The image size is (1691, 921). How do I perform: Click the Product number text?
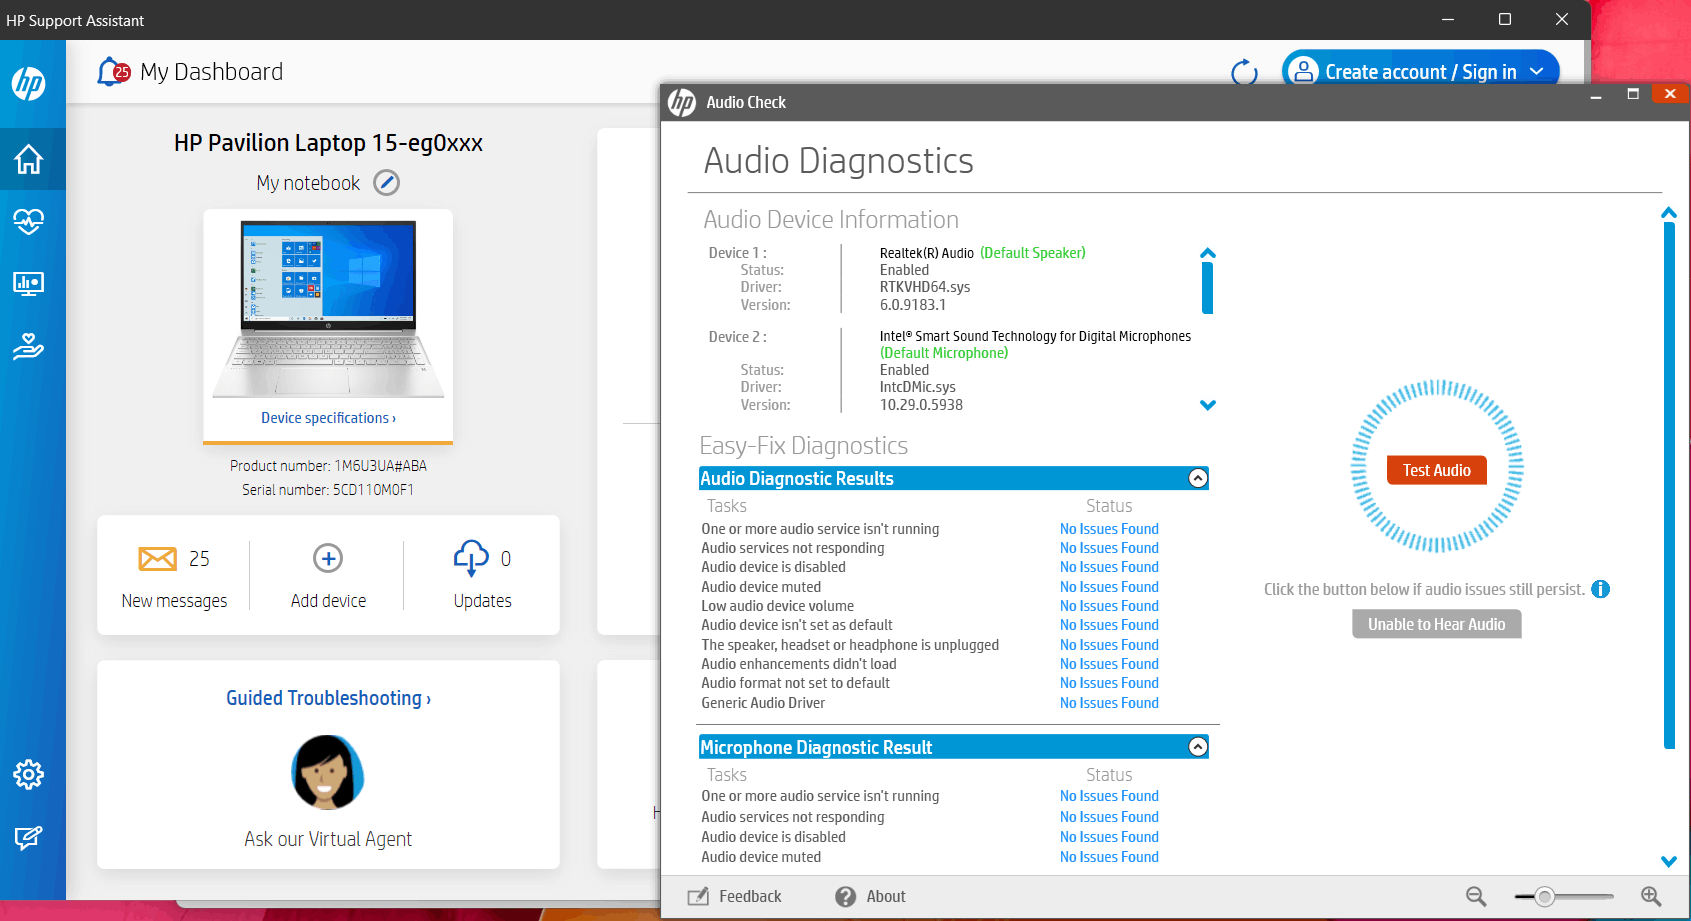pos(328,466)
